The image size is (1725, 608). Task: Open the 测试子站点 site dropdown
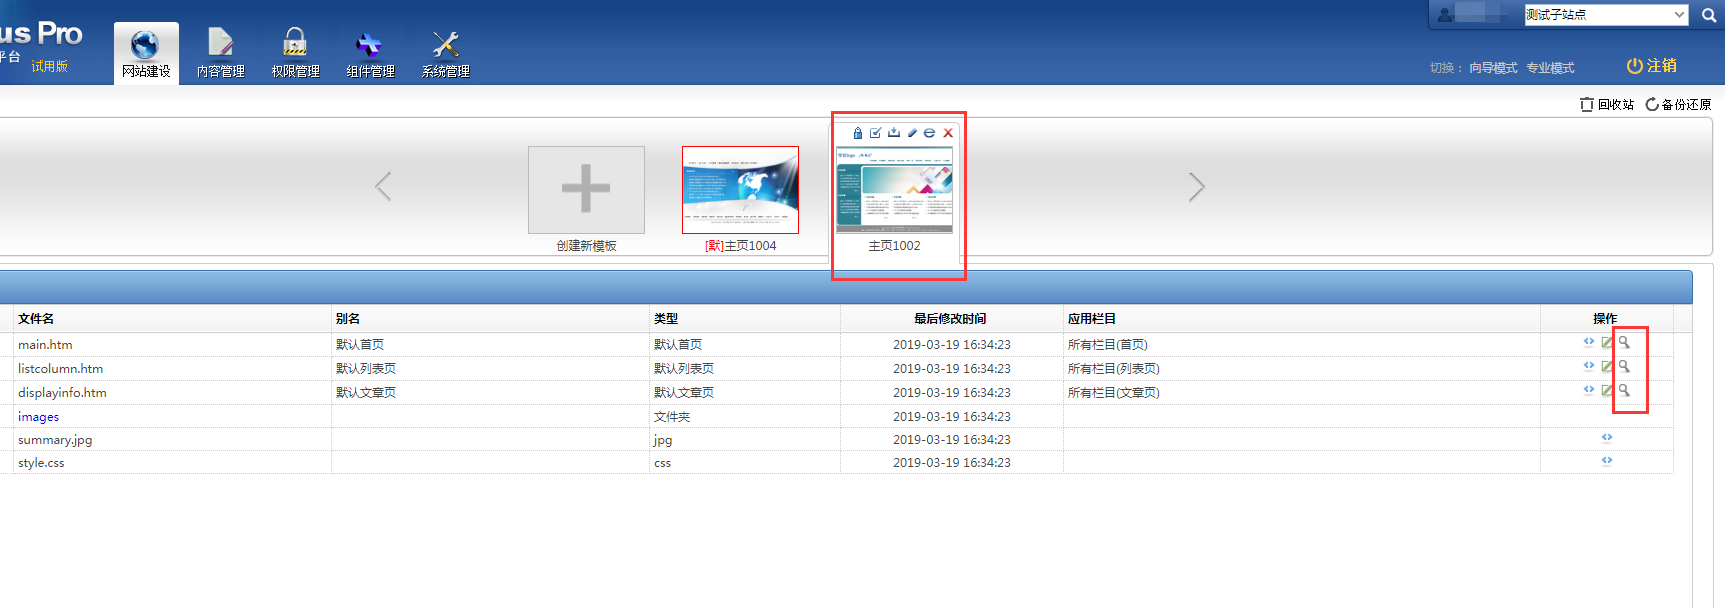pos(1606,15)
